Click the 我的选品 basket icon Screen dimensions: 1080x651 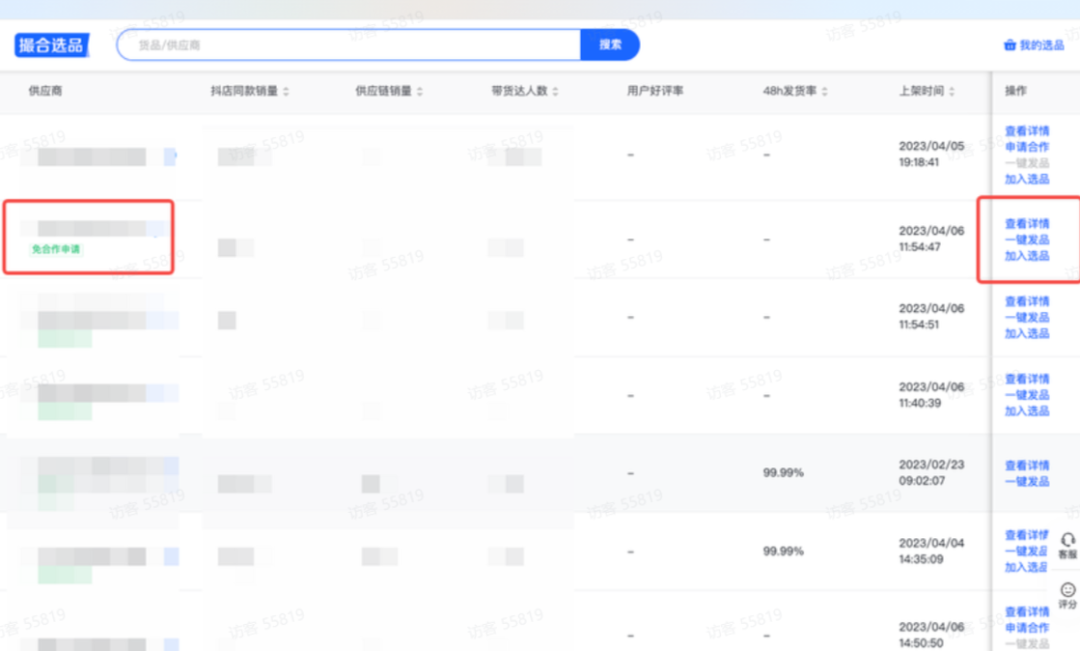(x=1009, y=46)
